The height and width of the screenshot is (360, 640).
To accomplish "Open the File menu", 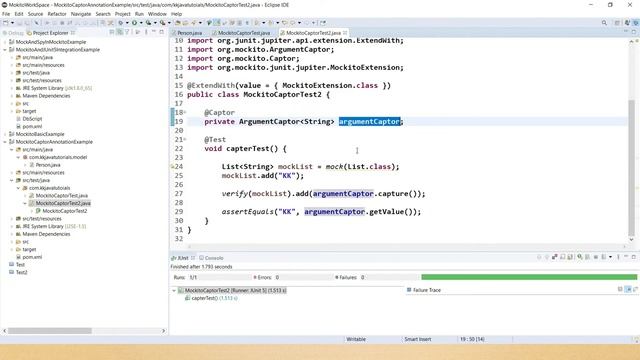I will click(6, 14).
